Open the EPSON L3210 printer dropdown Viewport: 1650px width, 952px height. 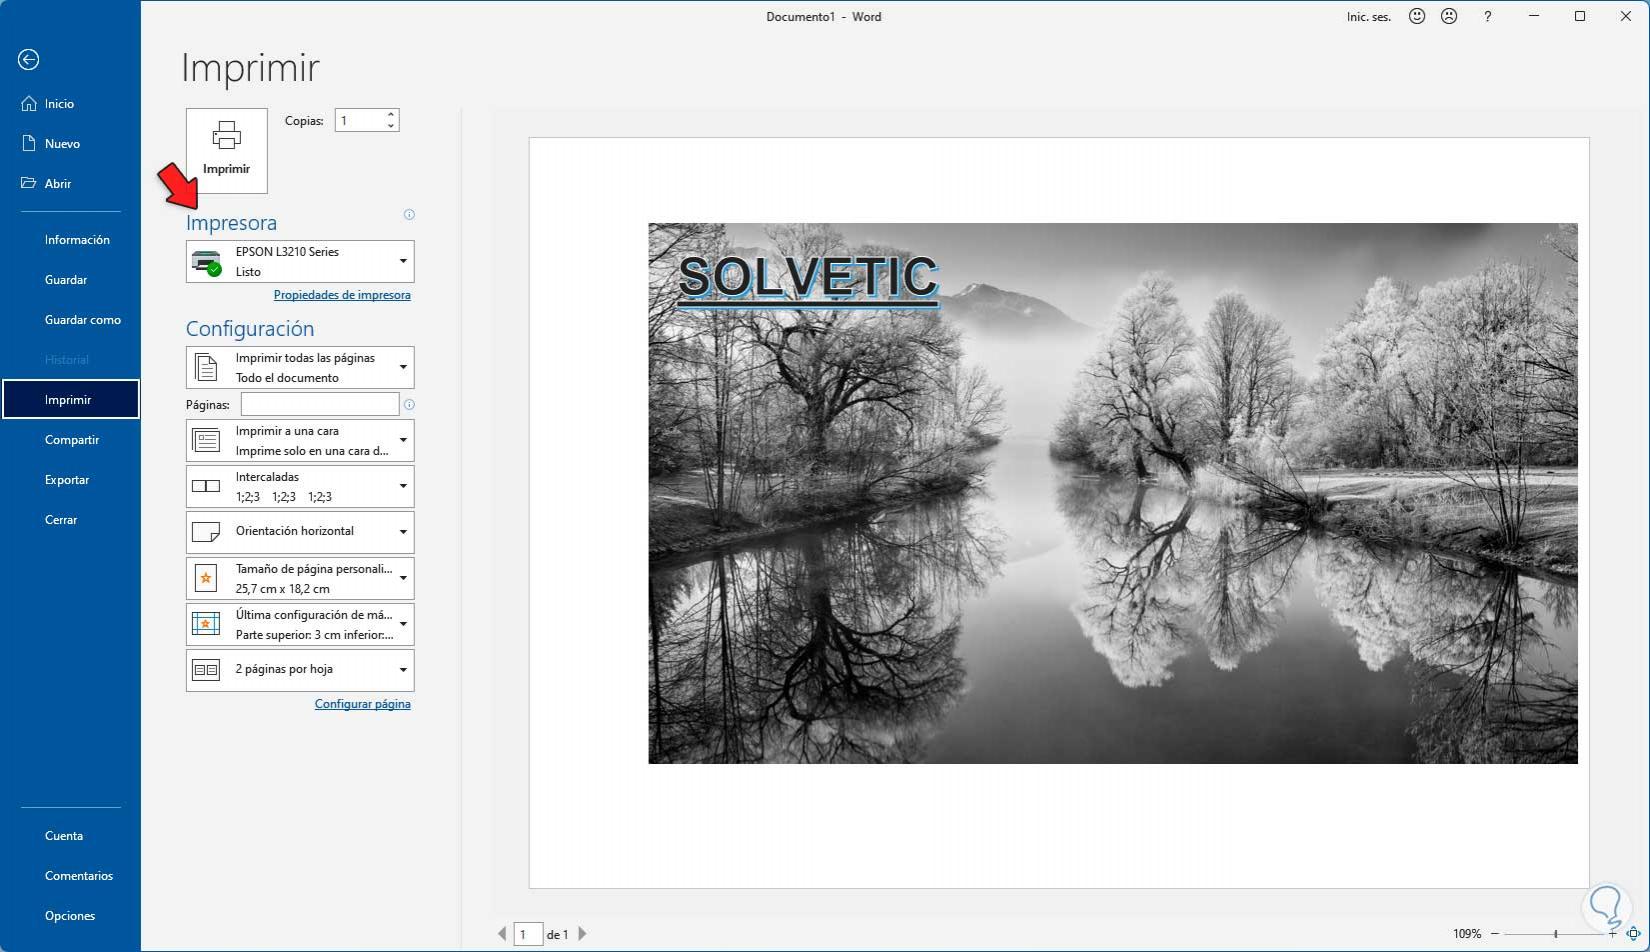(x=300, y=262)
